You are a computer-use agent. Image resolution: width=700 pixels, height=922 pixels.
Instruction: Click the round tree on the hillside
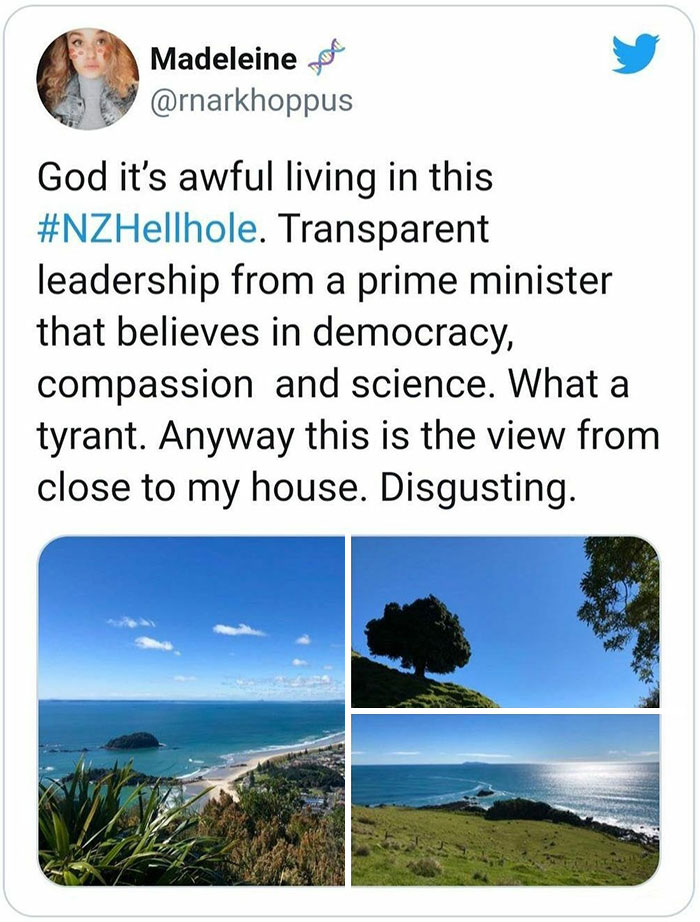click(x=418, y=635)
